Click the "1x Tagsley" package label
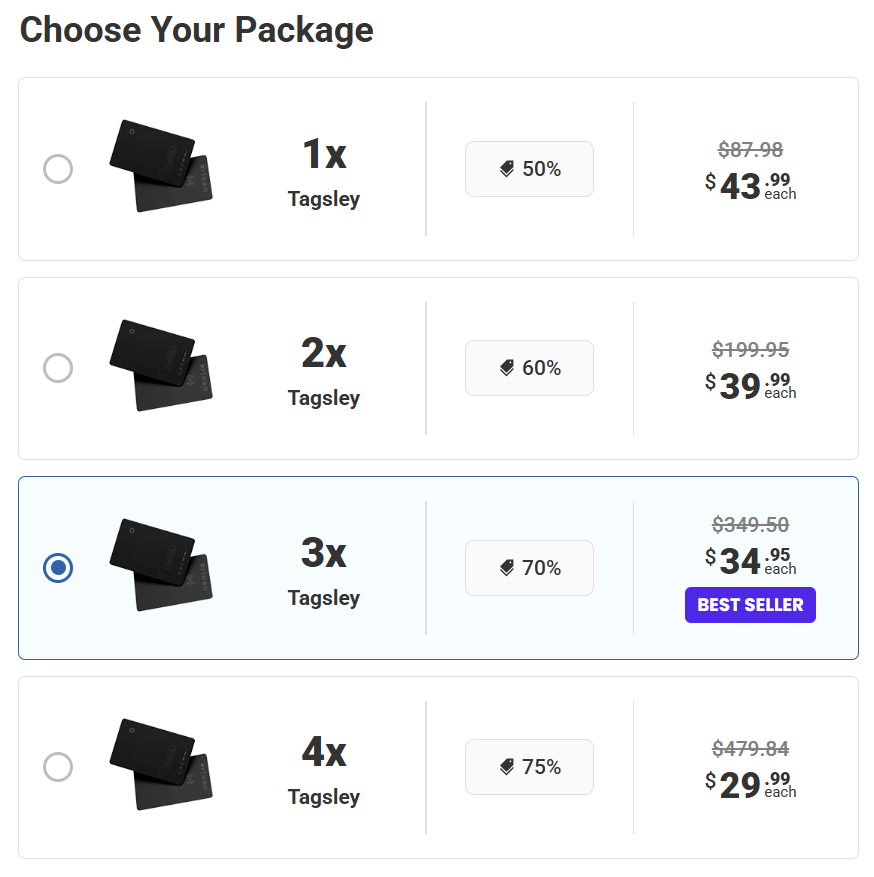The image size is (874, 877). point(324,172)
